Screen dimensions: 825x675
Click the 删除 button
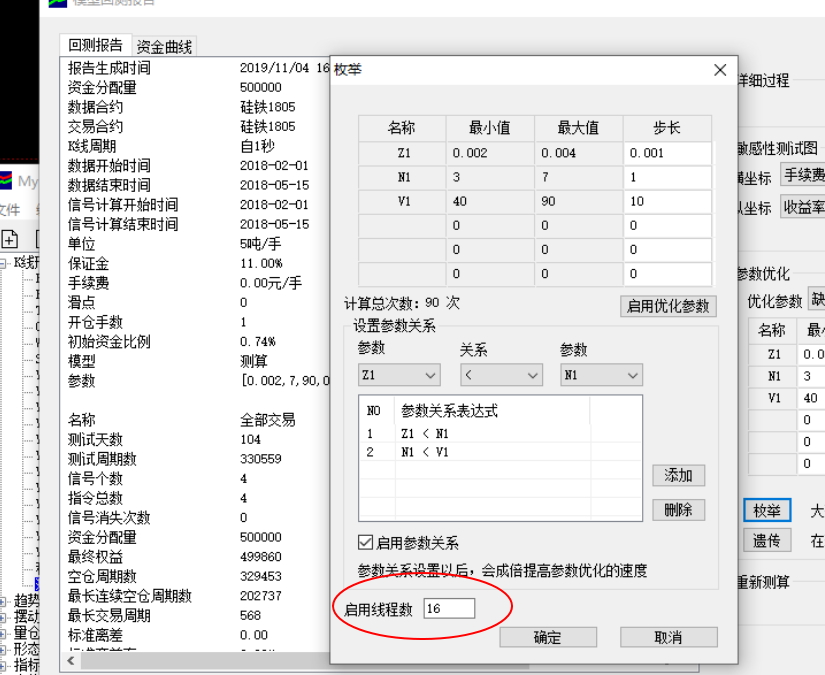pos(678,510)
